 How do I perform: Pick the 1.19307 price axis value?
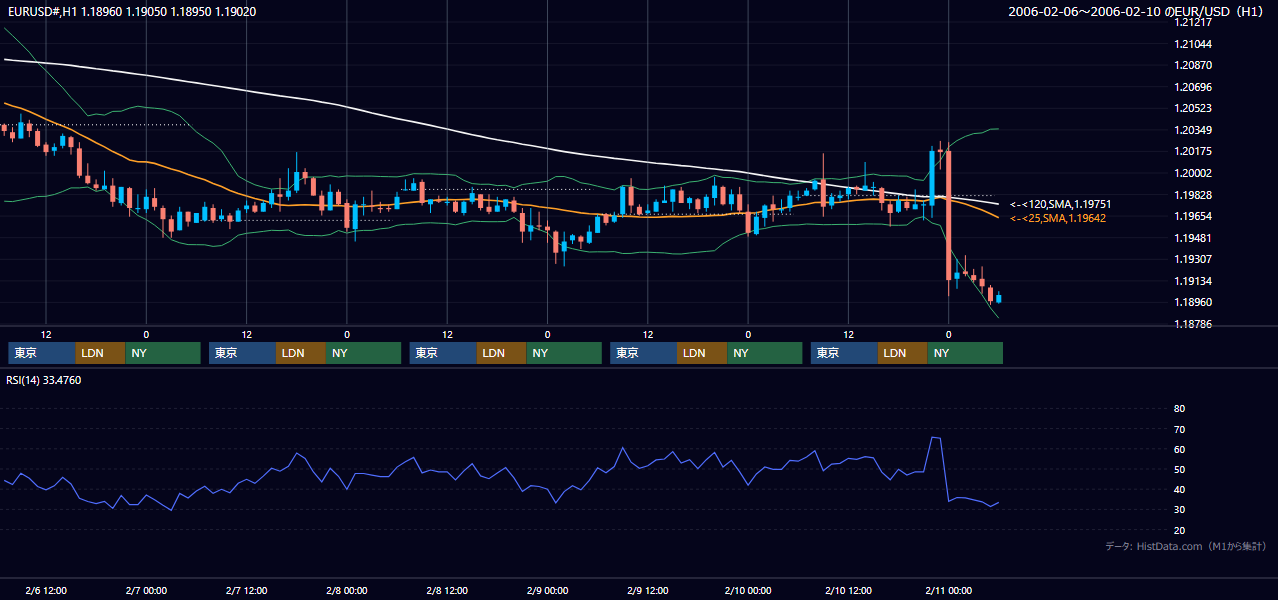click(x=1193, y=259)
